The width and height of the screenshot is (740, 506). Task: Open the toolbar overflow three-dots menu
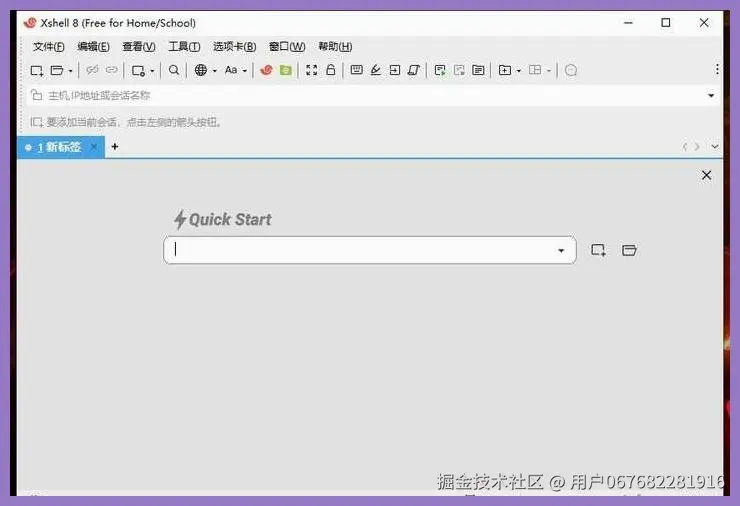pos(717,69)
